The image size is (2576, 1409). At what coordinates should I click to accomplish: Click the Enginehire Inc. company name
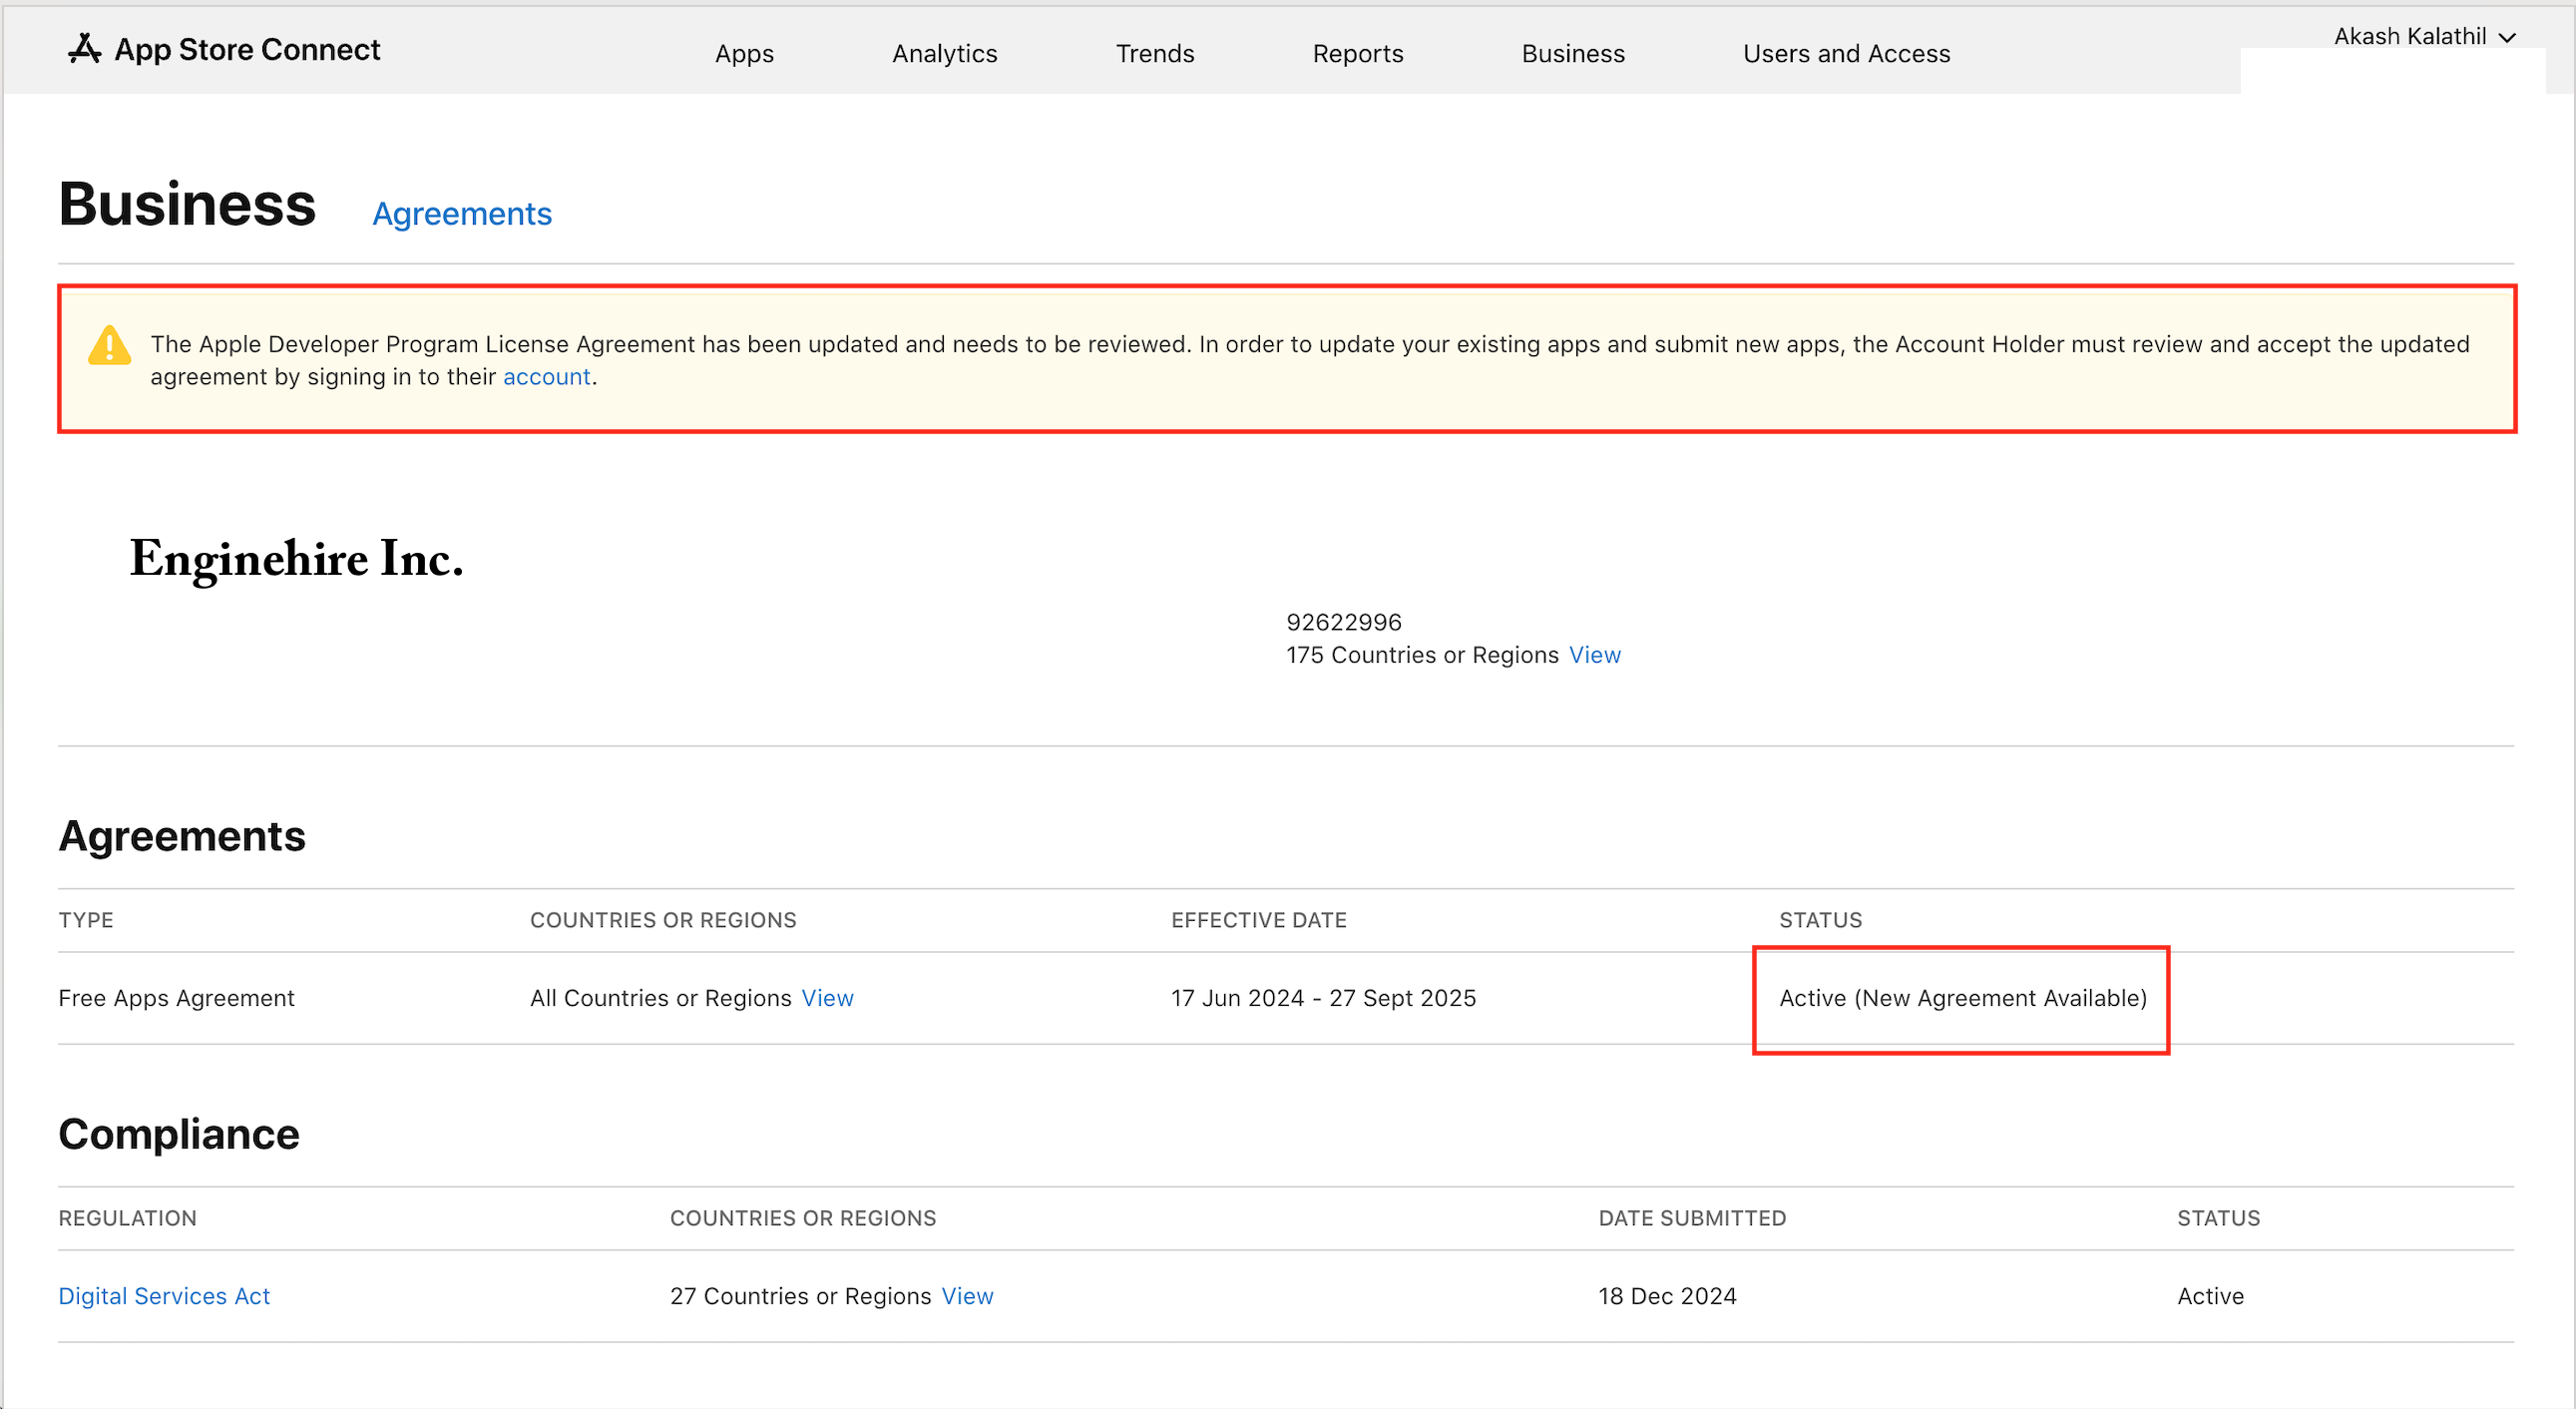(296, 559)
